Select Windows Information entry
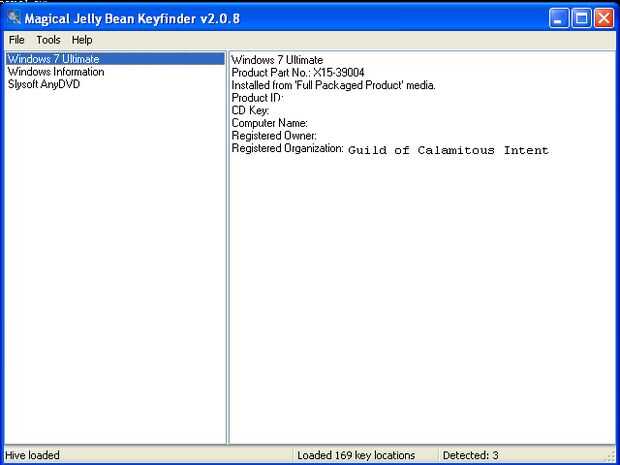 pyautogui.click(x=56, y=72)
